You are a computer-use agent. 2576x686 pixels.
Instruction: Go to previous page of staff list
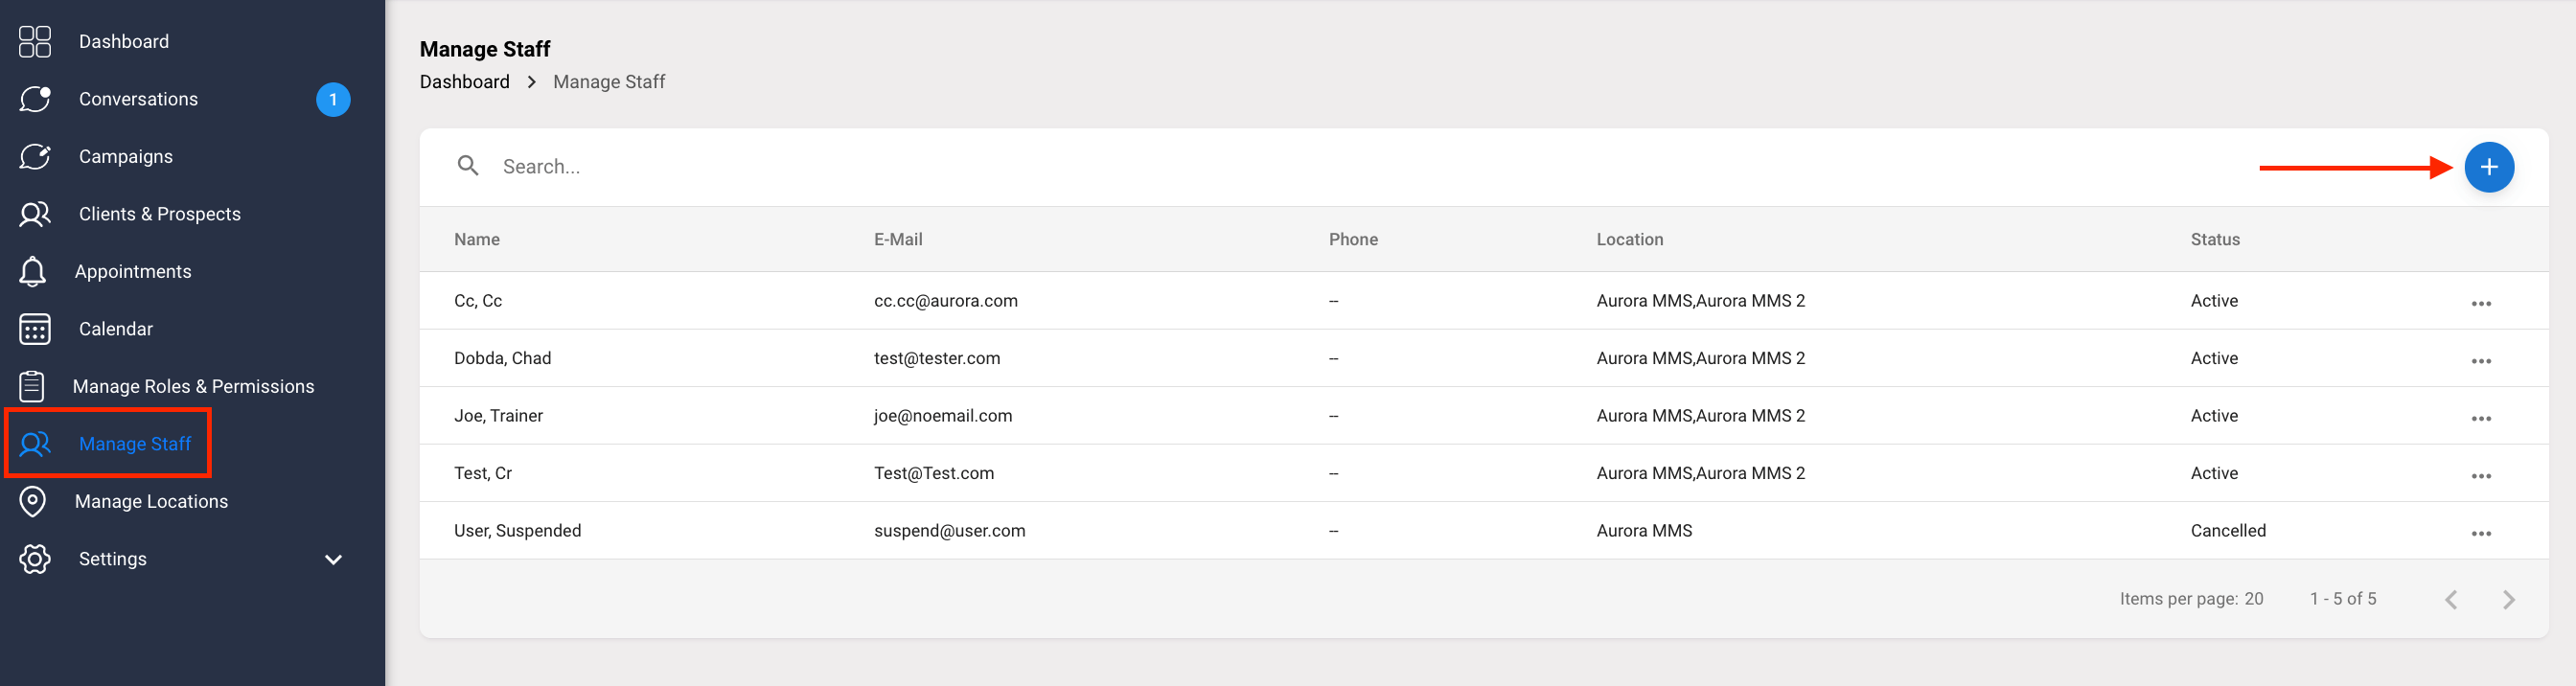(x=2451, y=600)
